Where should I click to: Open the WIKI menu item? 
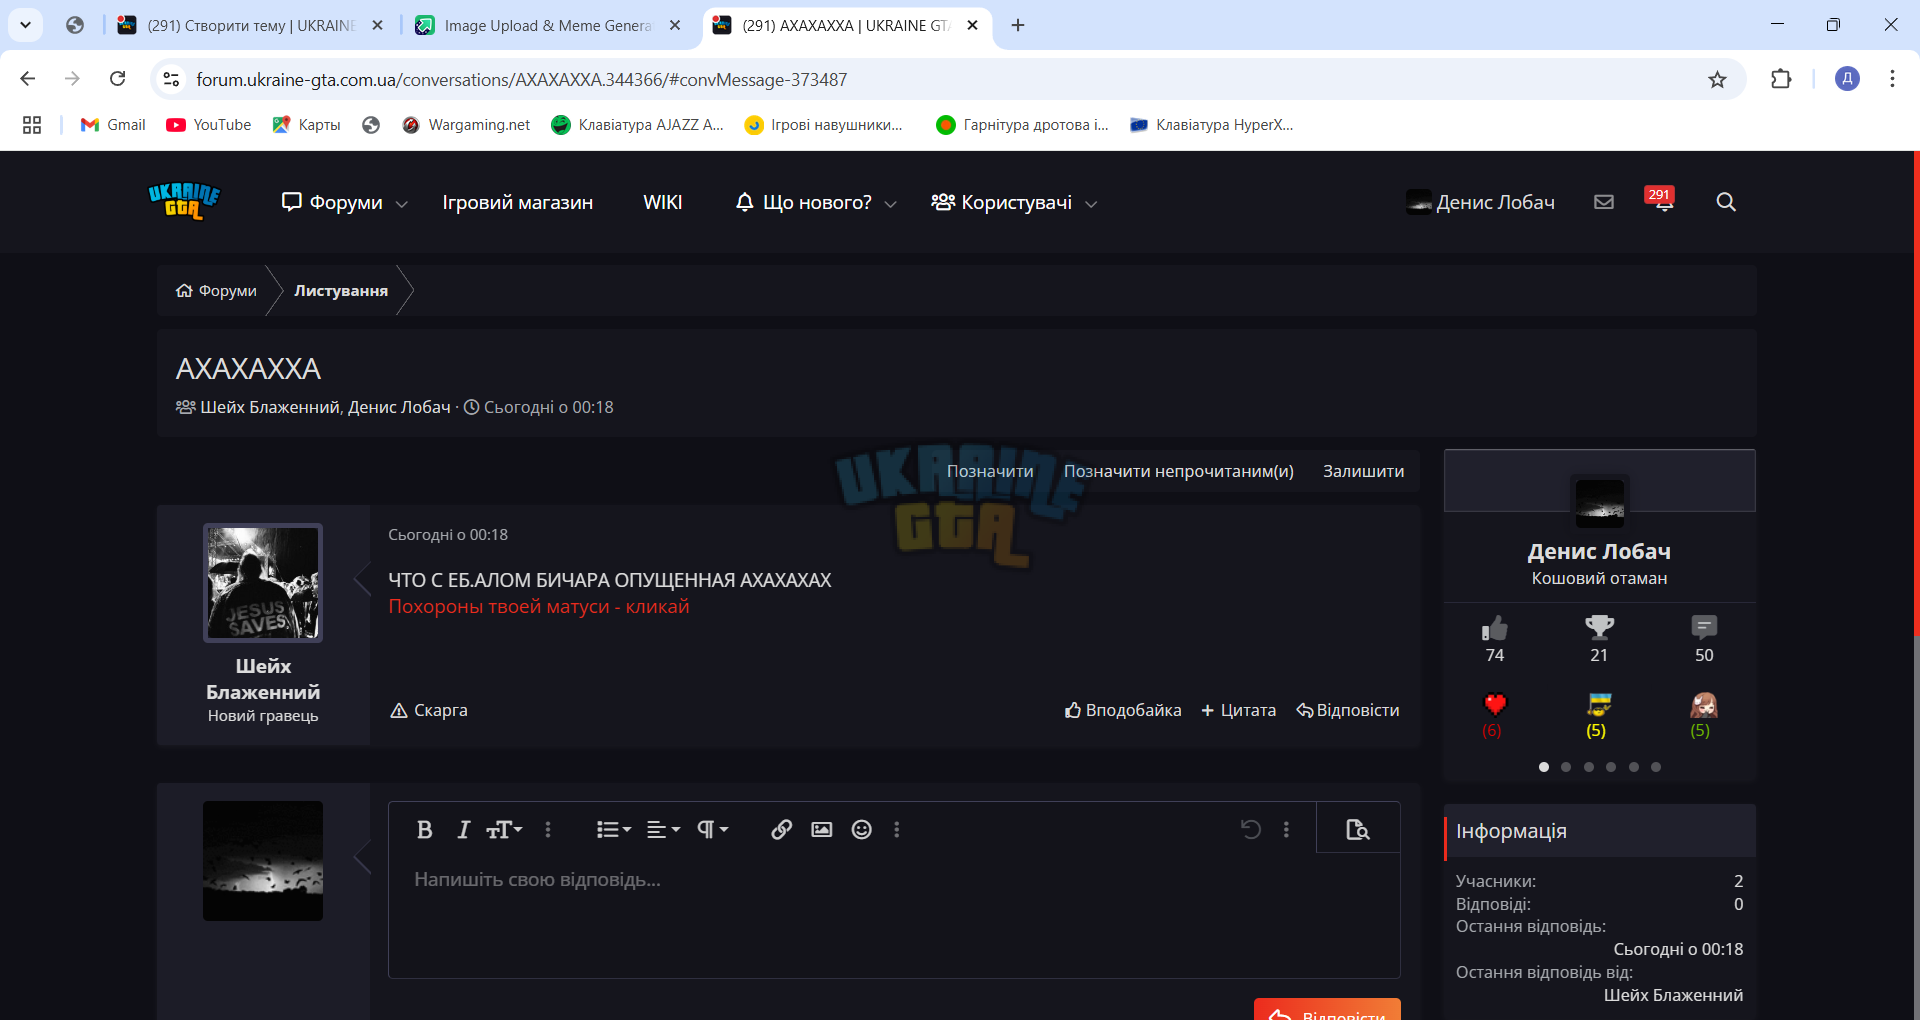(x=663, y=203)
